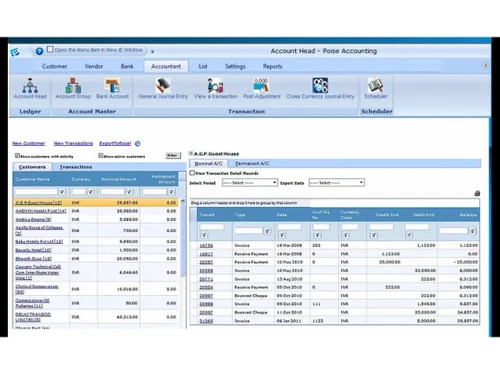Image resolution: width=500 pixels, height=375 pixels.
Task: Click the Balance column header
Action: pos(458,215)
